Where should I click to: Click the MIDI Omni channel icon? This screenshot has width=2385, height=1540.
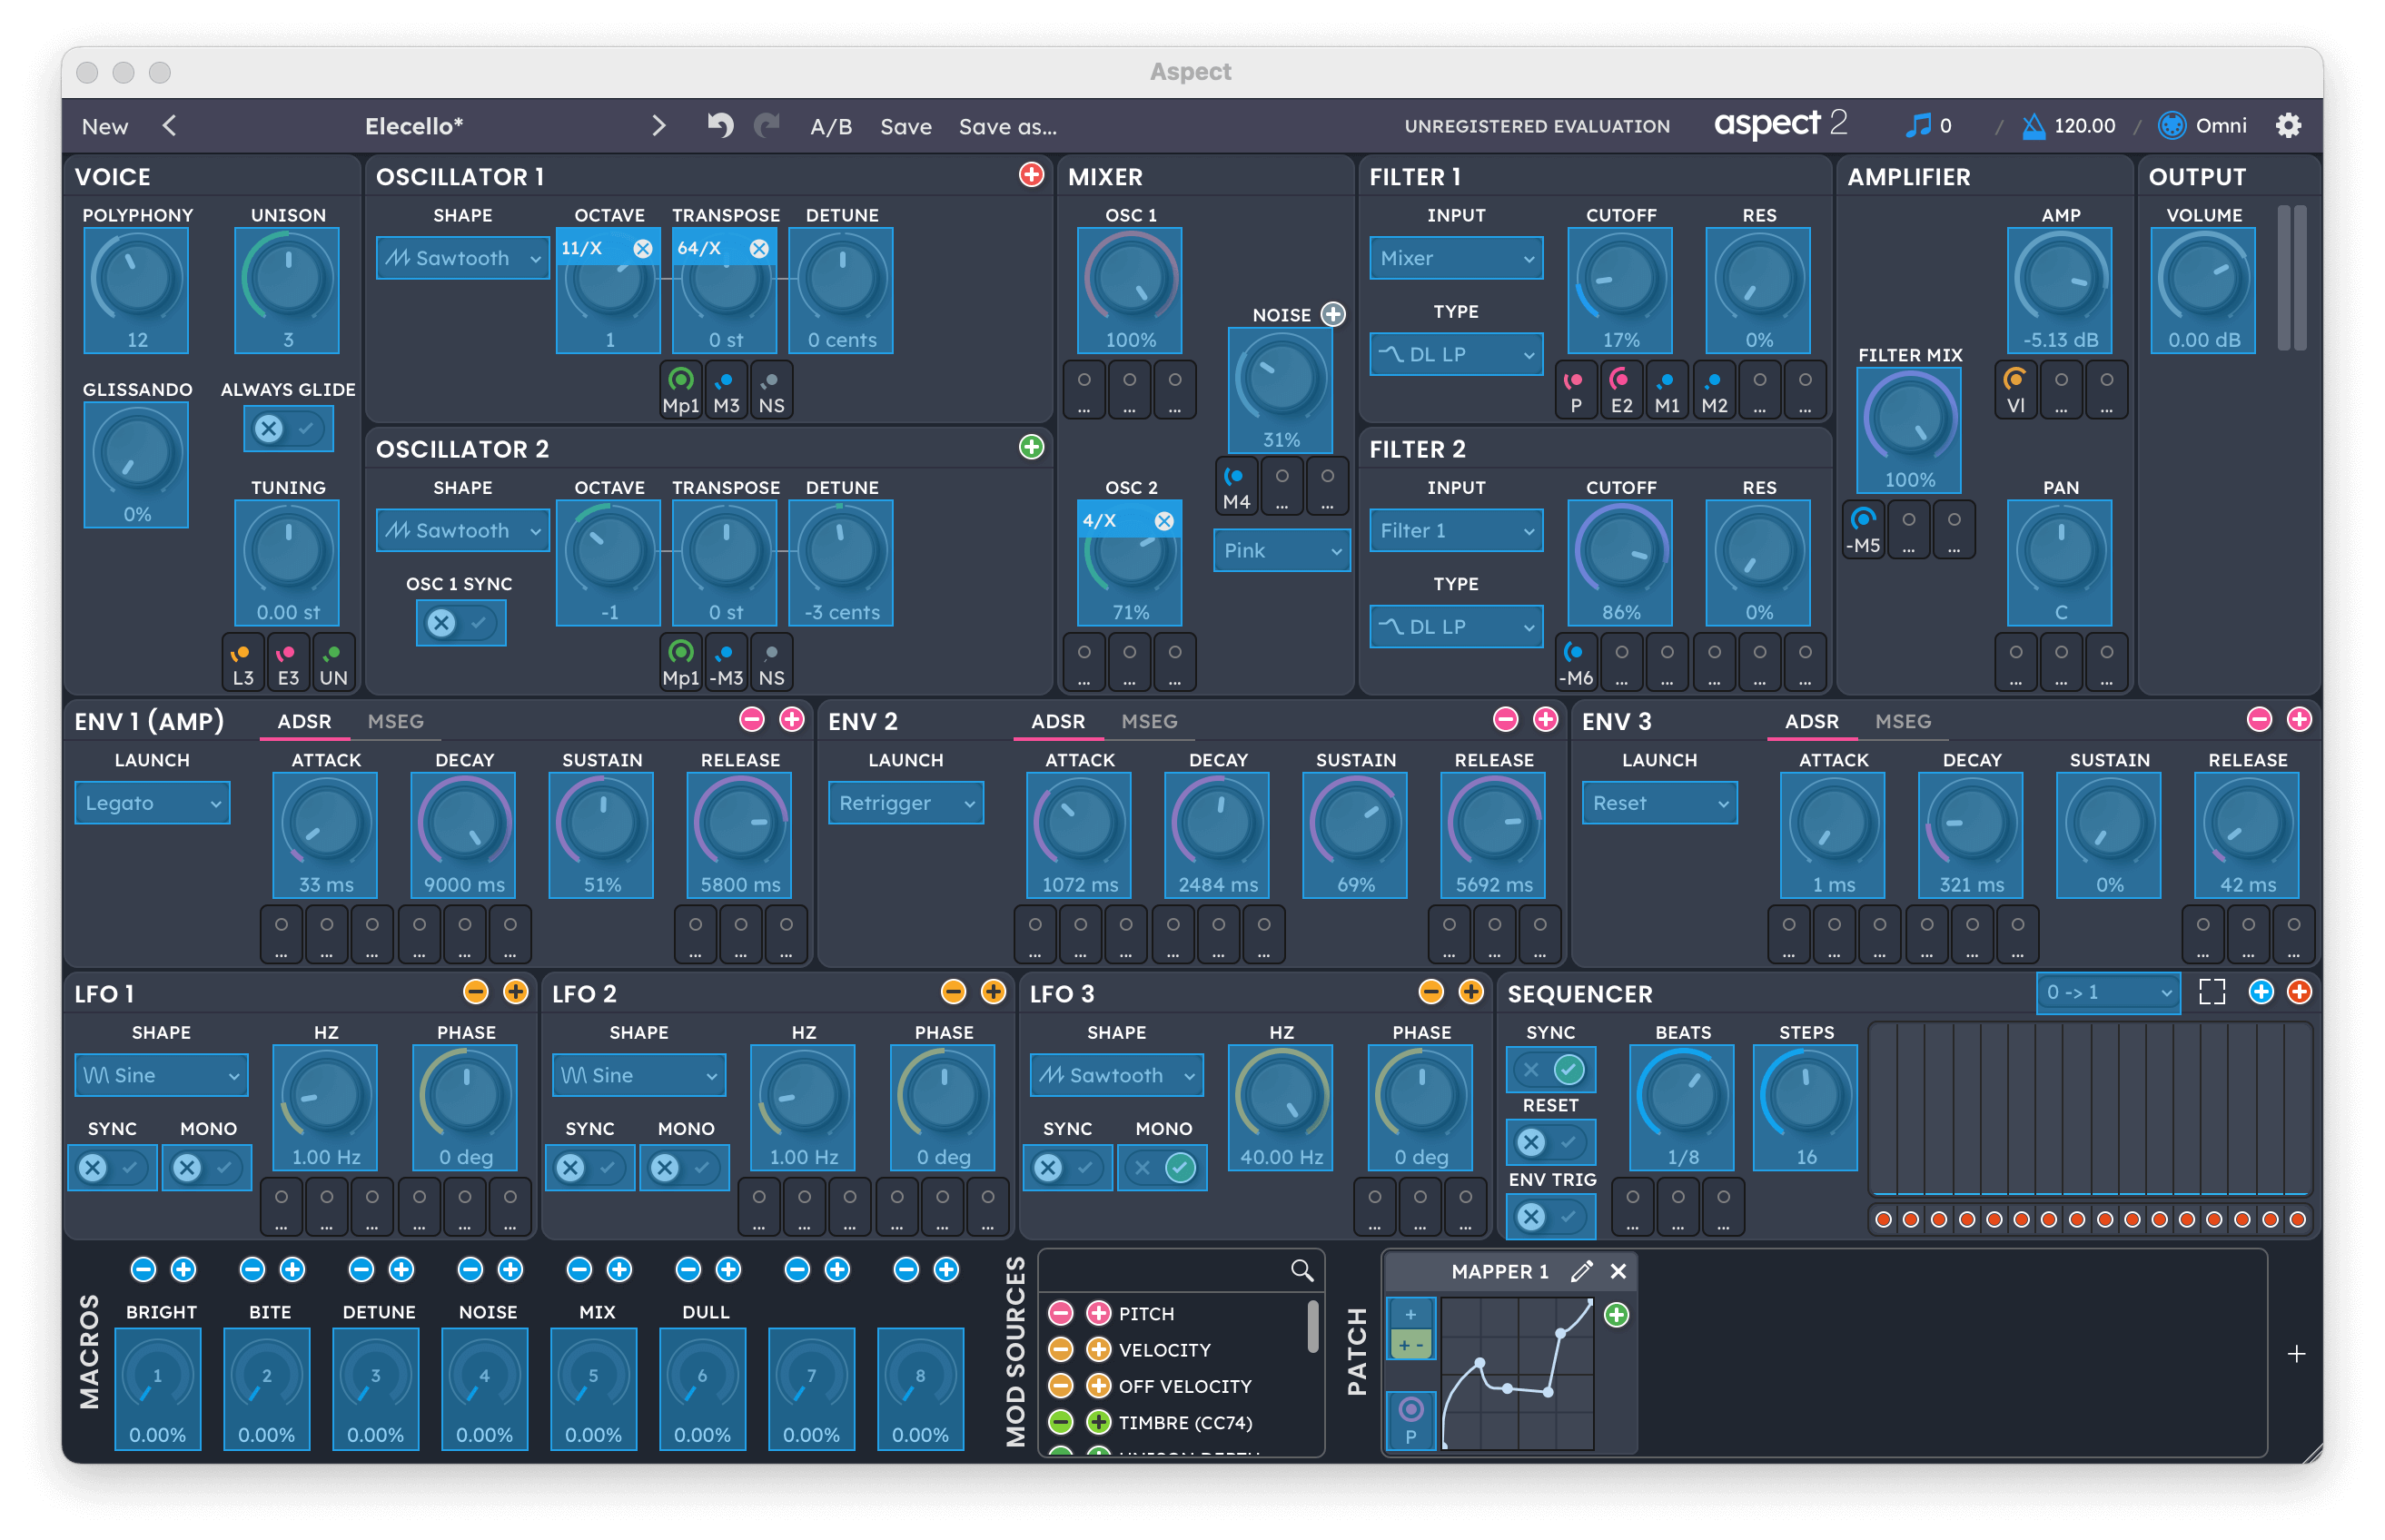click(2171, 125)
